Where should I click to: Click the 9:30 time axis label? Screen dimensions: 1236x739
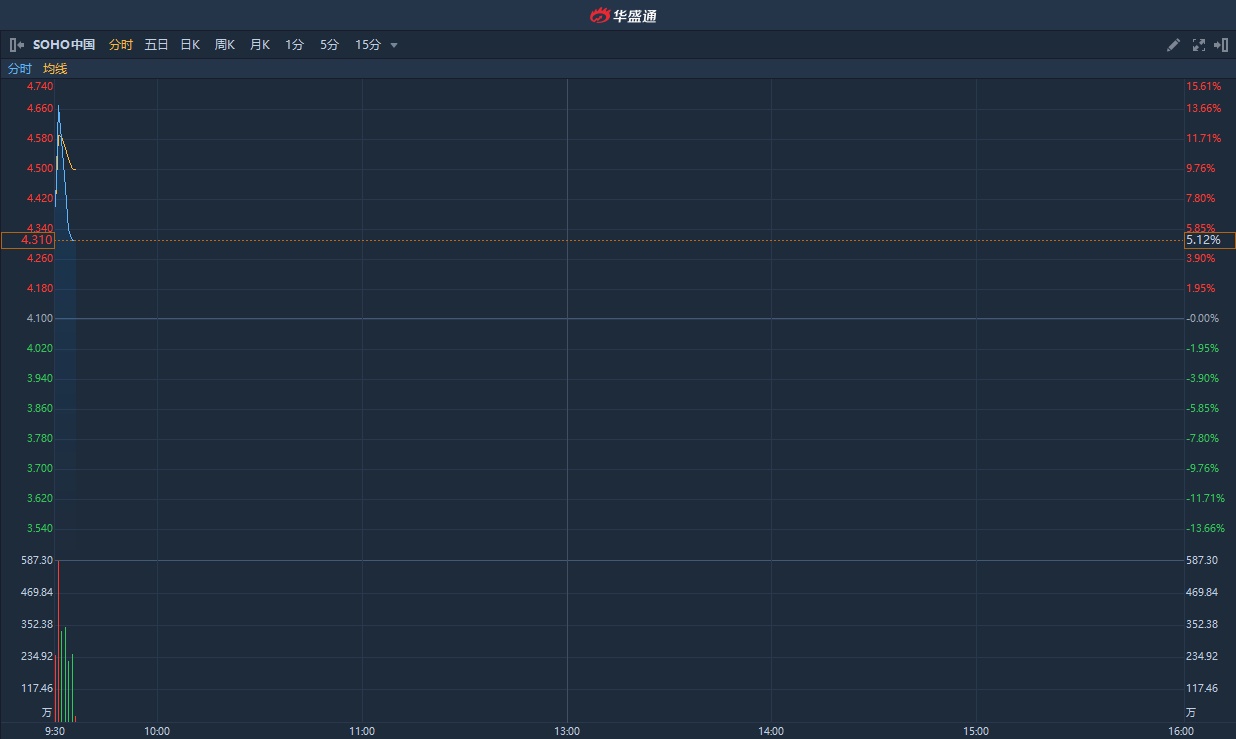(55, 731)
